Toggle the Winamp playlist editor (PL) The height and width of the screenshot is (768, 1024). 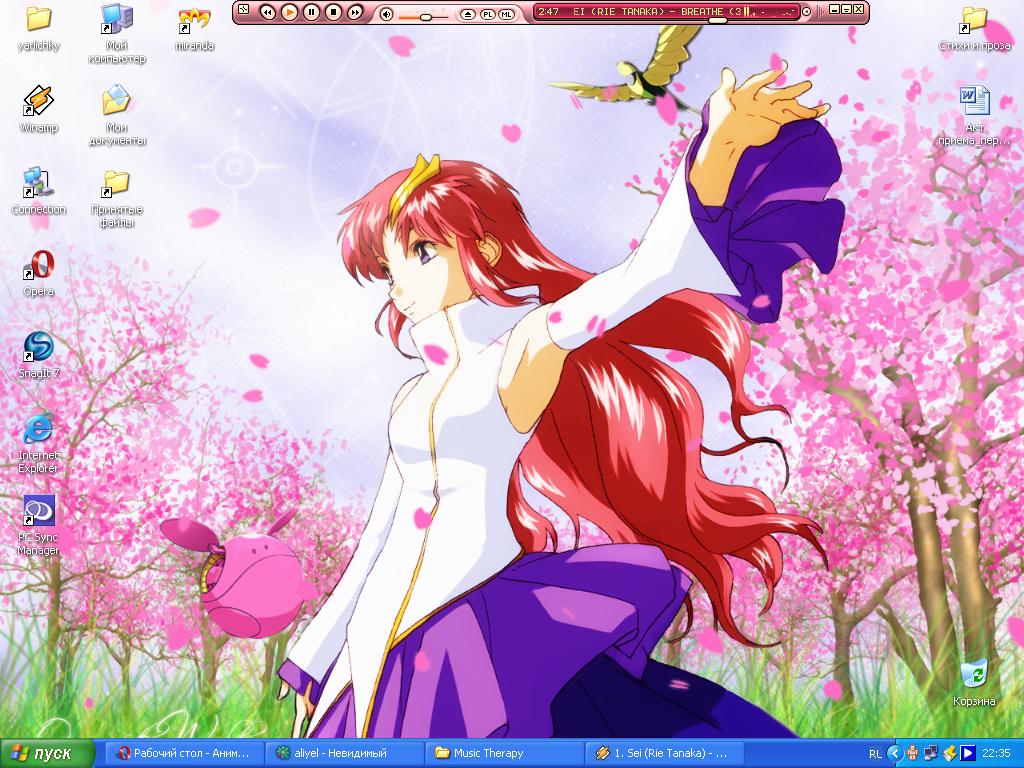coord(488,14)
